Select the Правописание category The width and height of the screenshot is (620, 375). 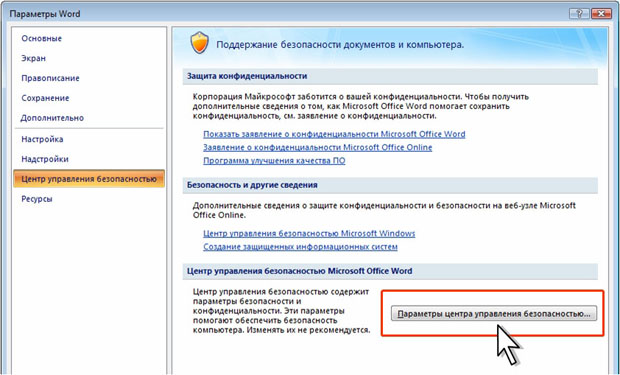[x=50, y=78]
